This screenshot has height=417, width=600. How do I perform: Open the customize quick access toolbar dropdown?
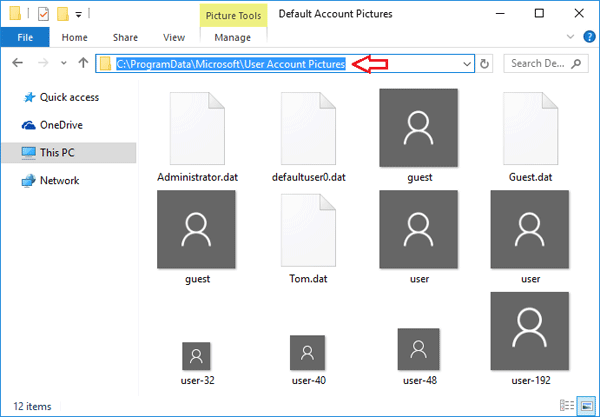[x=79, y=15]
